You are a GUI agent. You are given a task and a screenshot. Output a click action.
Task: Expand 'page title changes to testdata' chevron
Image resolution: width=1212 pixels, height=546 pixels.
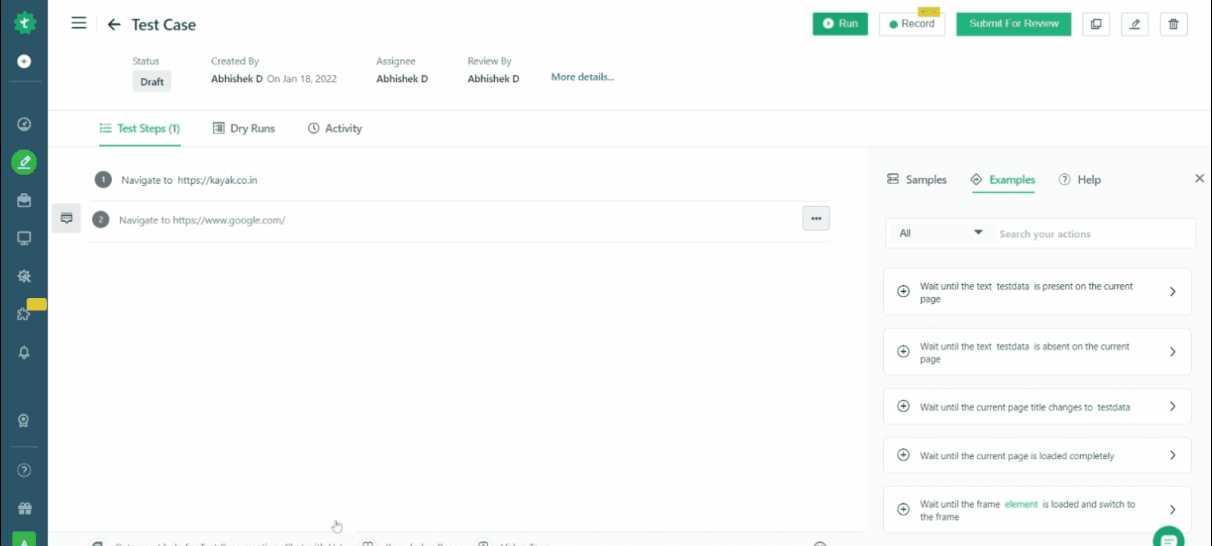1173,406
